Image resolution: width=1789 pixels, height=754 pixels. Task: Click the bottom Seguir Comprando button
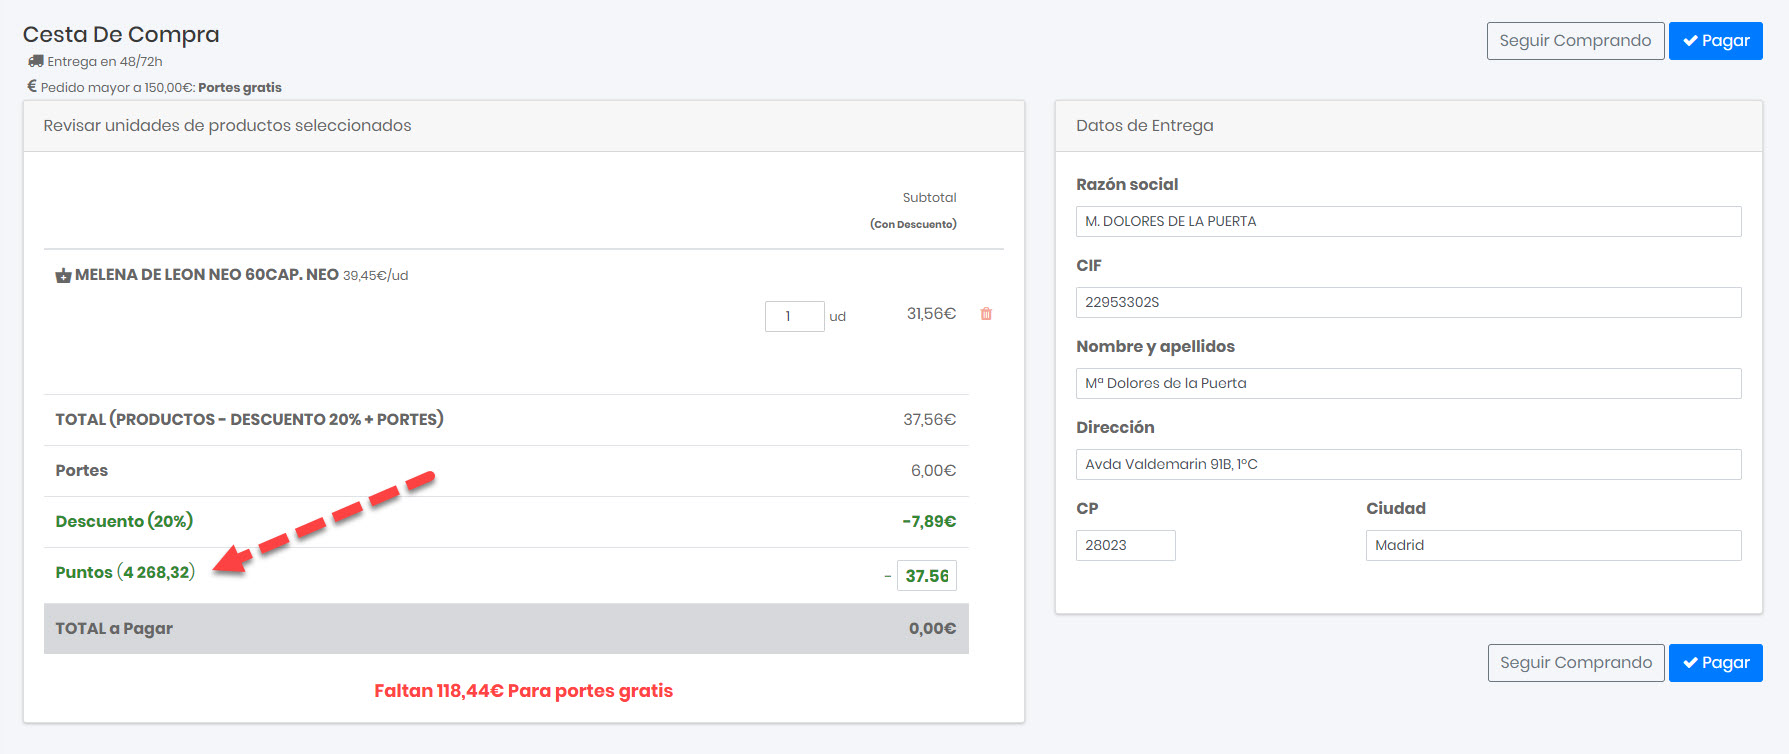(1576, 663)
